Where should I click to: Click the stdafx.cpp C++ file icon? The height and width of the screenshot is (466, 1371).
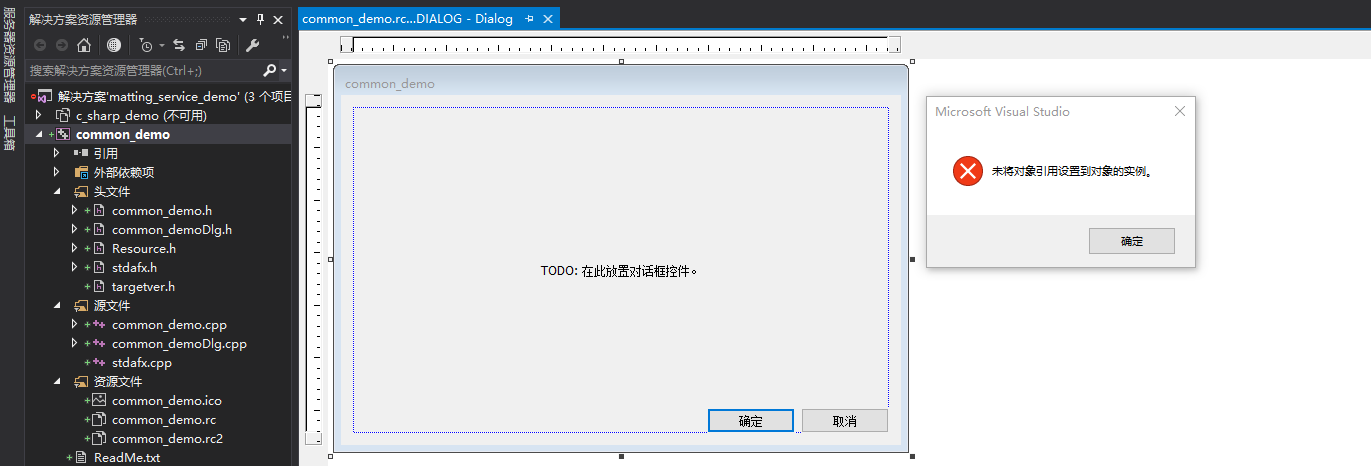[x=99, y=363]
